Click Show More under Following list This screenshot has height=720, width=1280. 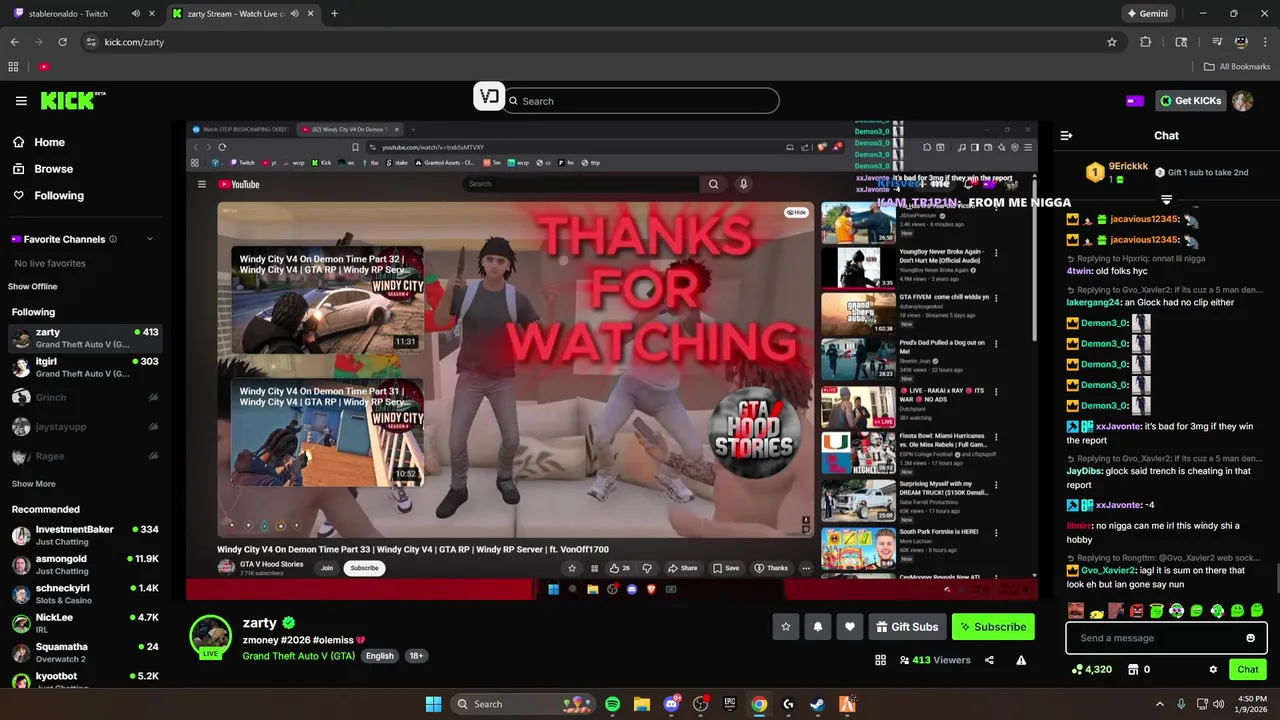click(33, 484)
